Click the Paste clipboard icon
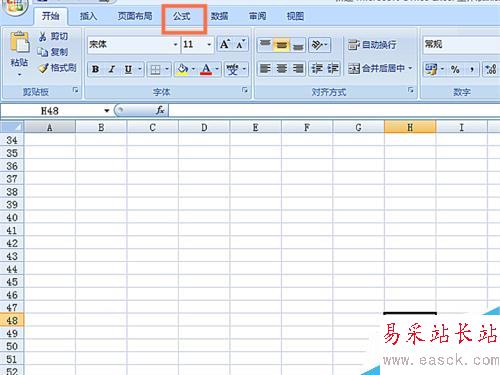The height and width of the screenshot is (375, 500). pyautogui.click(x=19, y=42)
